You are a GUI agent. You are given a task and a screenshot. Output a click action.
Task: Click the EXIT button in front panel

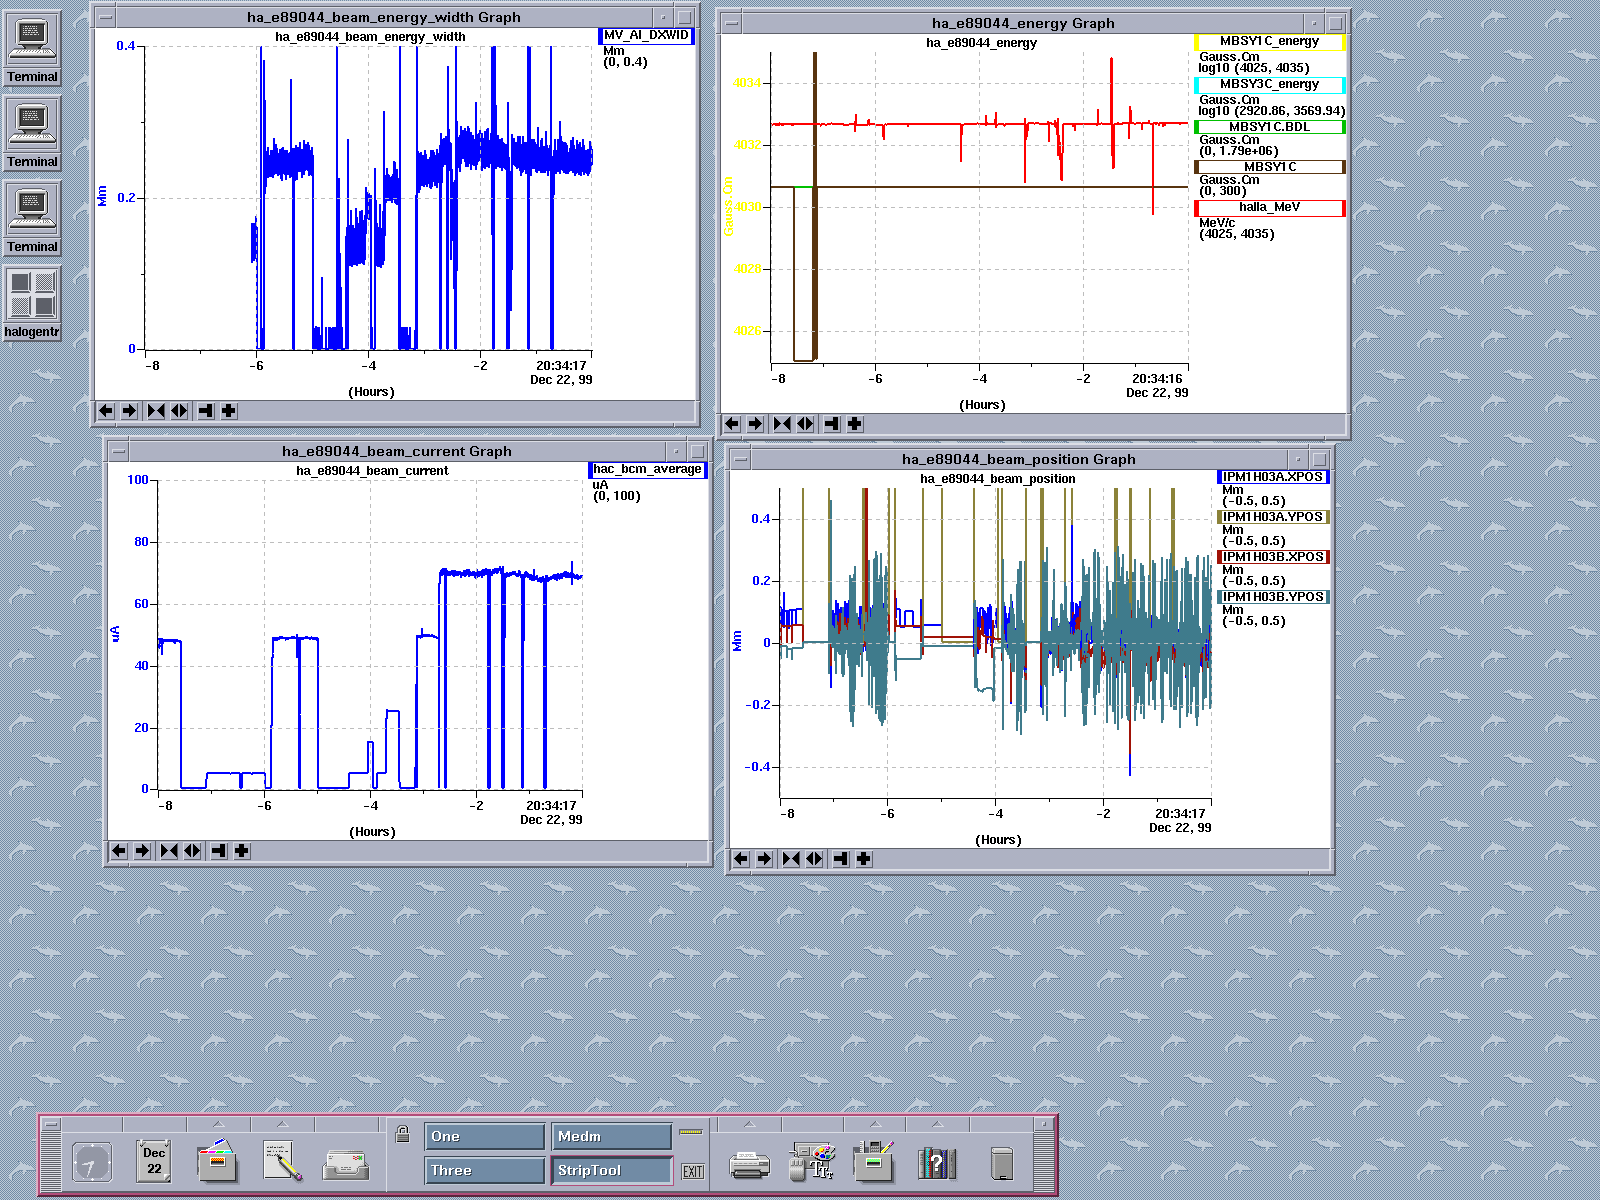tap(692, 1171)
